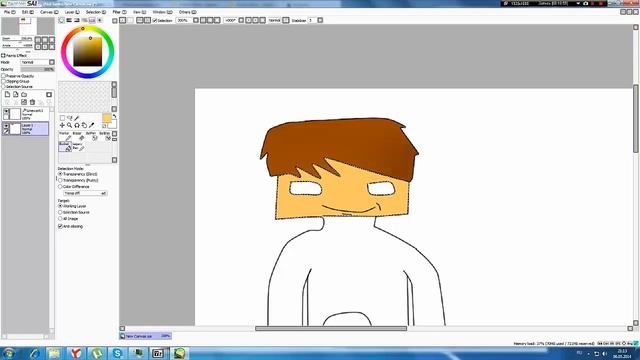Toggle the Selection checkbox in the toolbar
Screen dimensions: 640x360
click(155, 20)
